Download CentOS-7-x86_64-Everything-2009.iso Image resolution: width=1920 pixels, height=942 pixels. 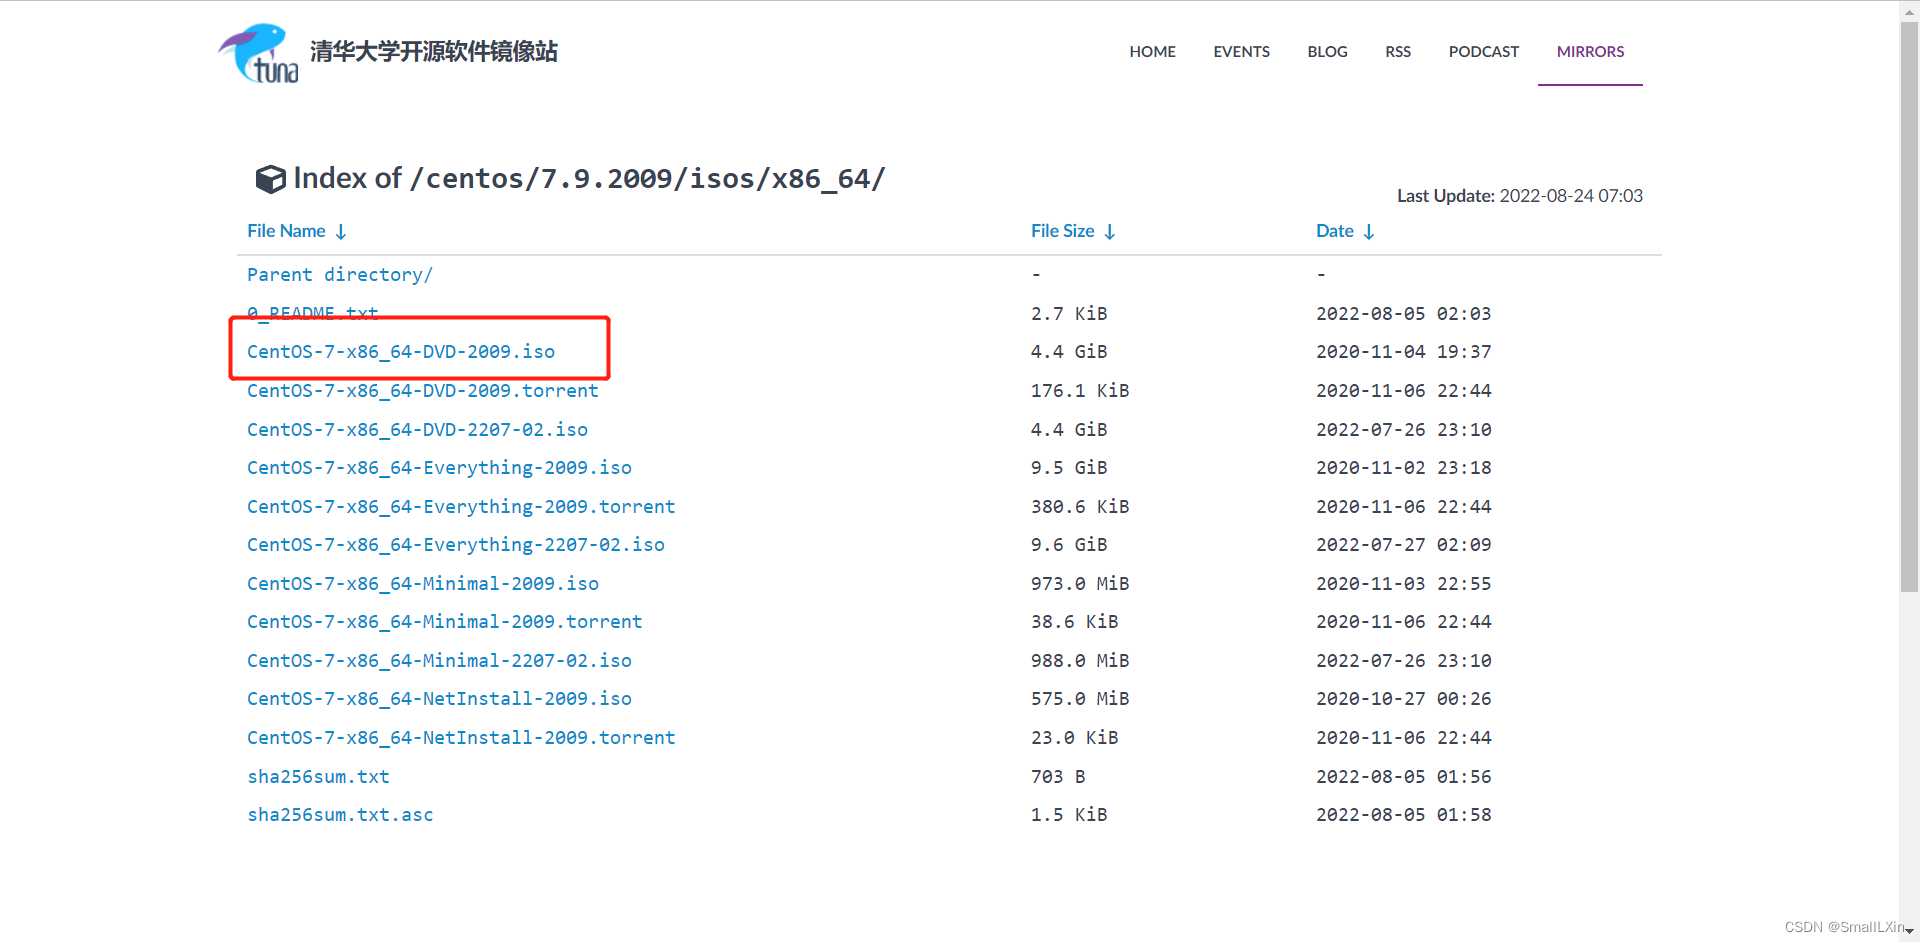439,468
